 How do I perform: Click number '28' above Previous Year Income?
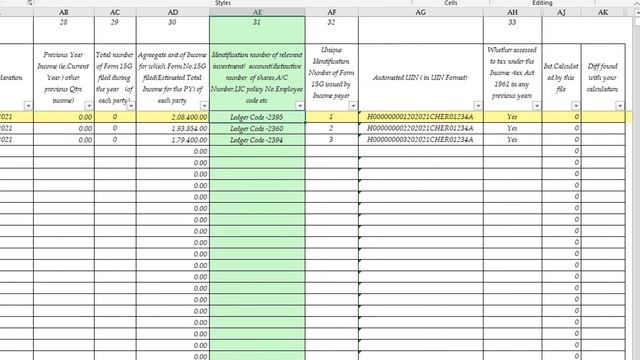63,22
